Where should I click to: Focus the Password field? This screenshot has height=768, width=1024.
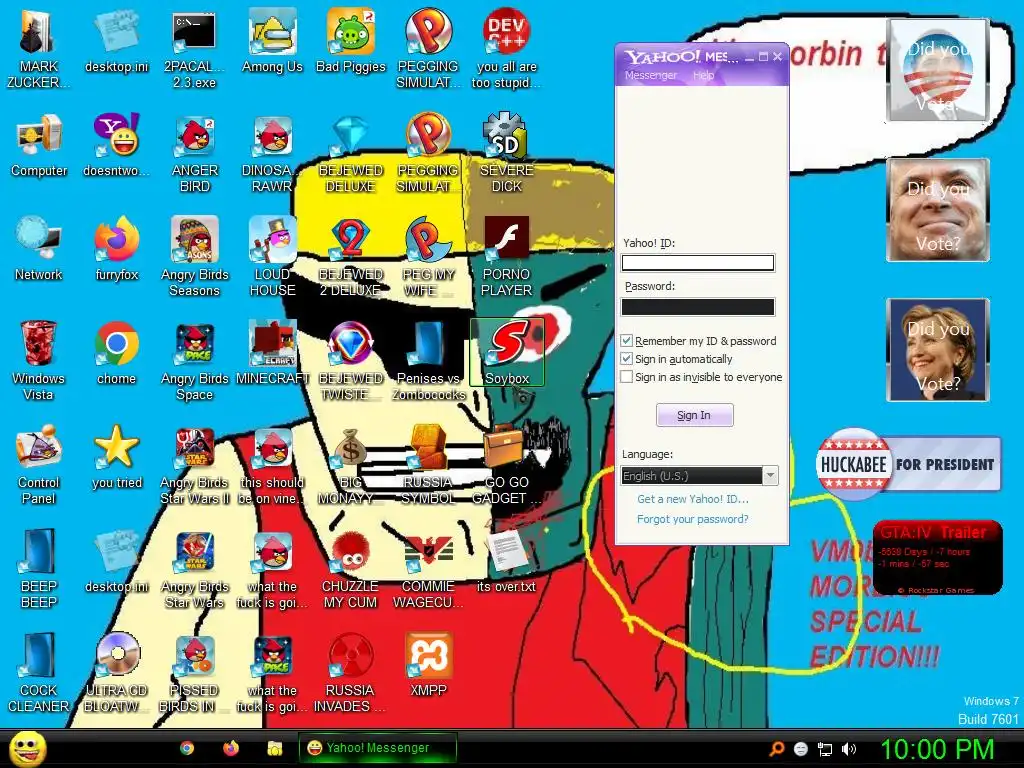pyautogui.click(x=697, y=307)
